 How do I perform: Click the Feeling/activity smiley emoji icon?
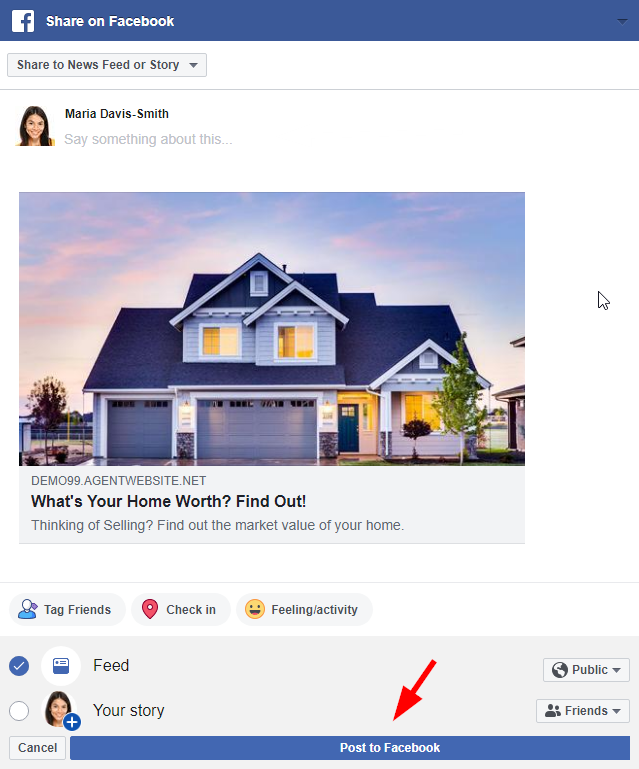(255, 609)
